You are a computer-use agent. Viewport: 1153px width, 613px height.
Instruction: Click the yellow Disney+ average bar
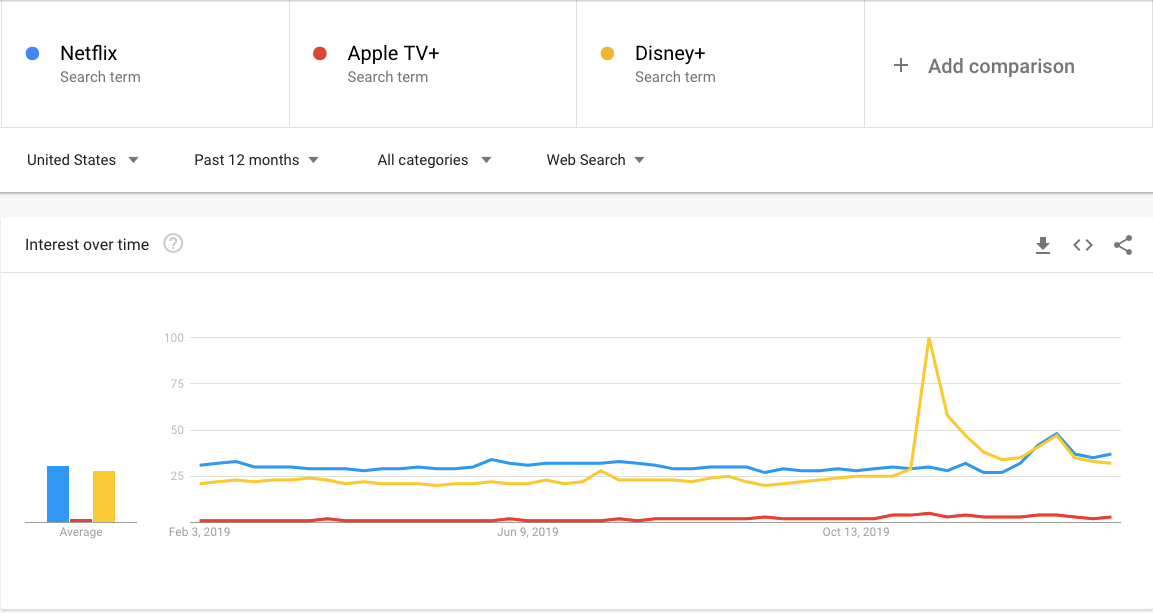[x=104, y=496]
